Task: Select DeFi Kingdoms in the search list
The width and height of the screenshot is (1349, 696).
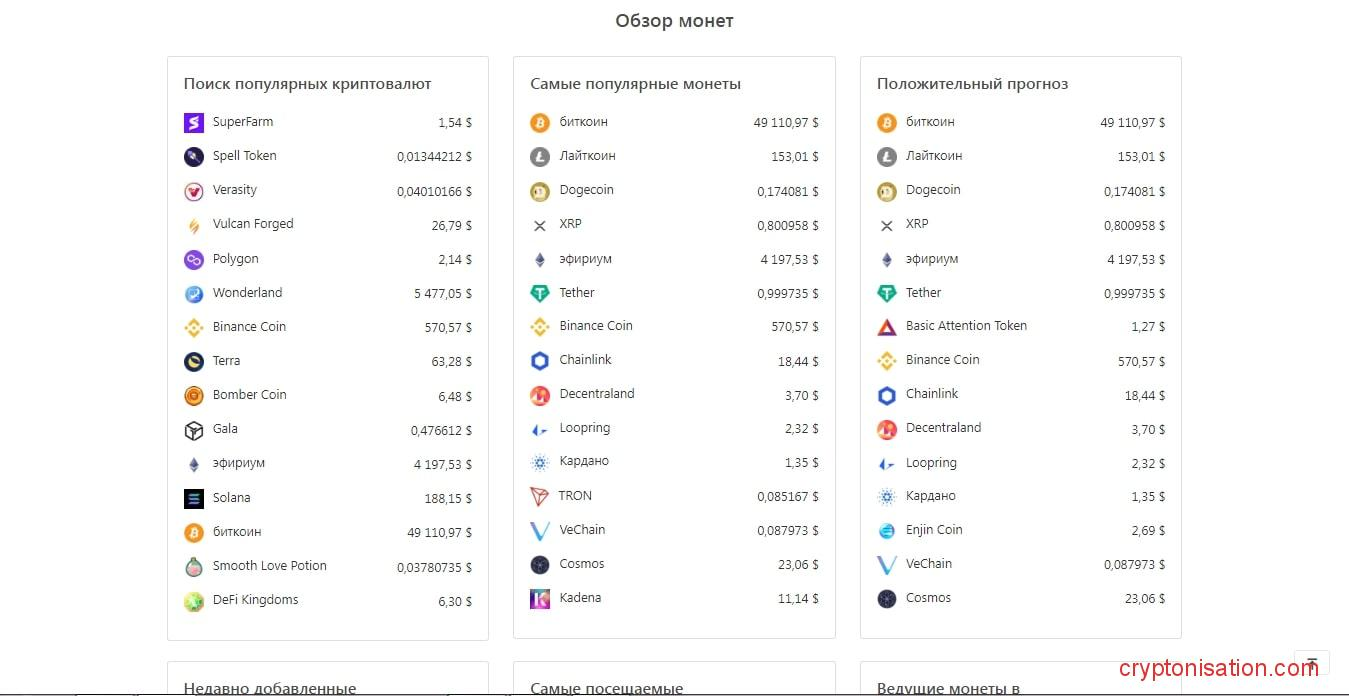Action: 255,600
